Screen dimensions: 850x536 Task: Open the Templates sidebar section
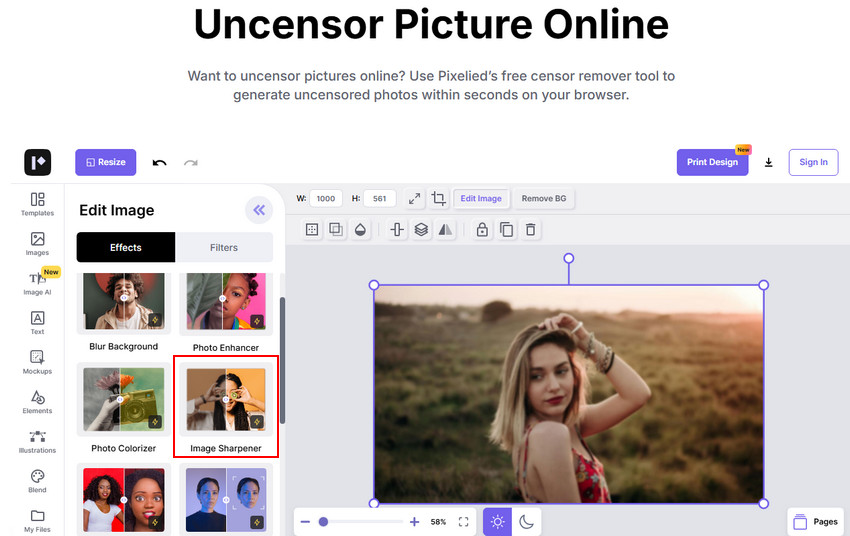click(x=37, y=205)
